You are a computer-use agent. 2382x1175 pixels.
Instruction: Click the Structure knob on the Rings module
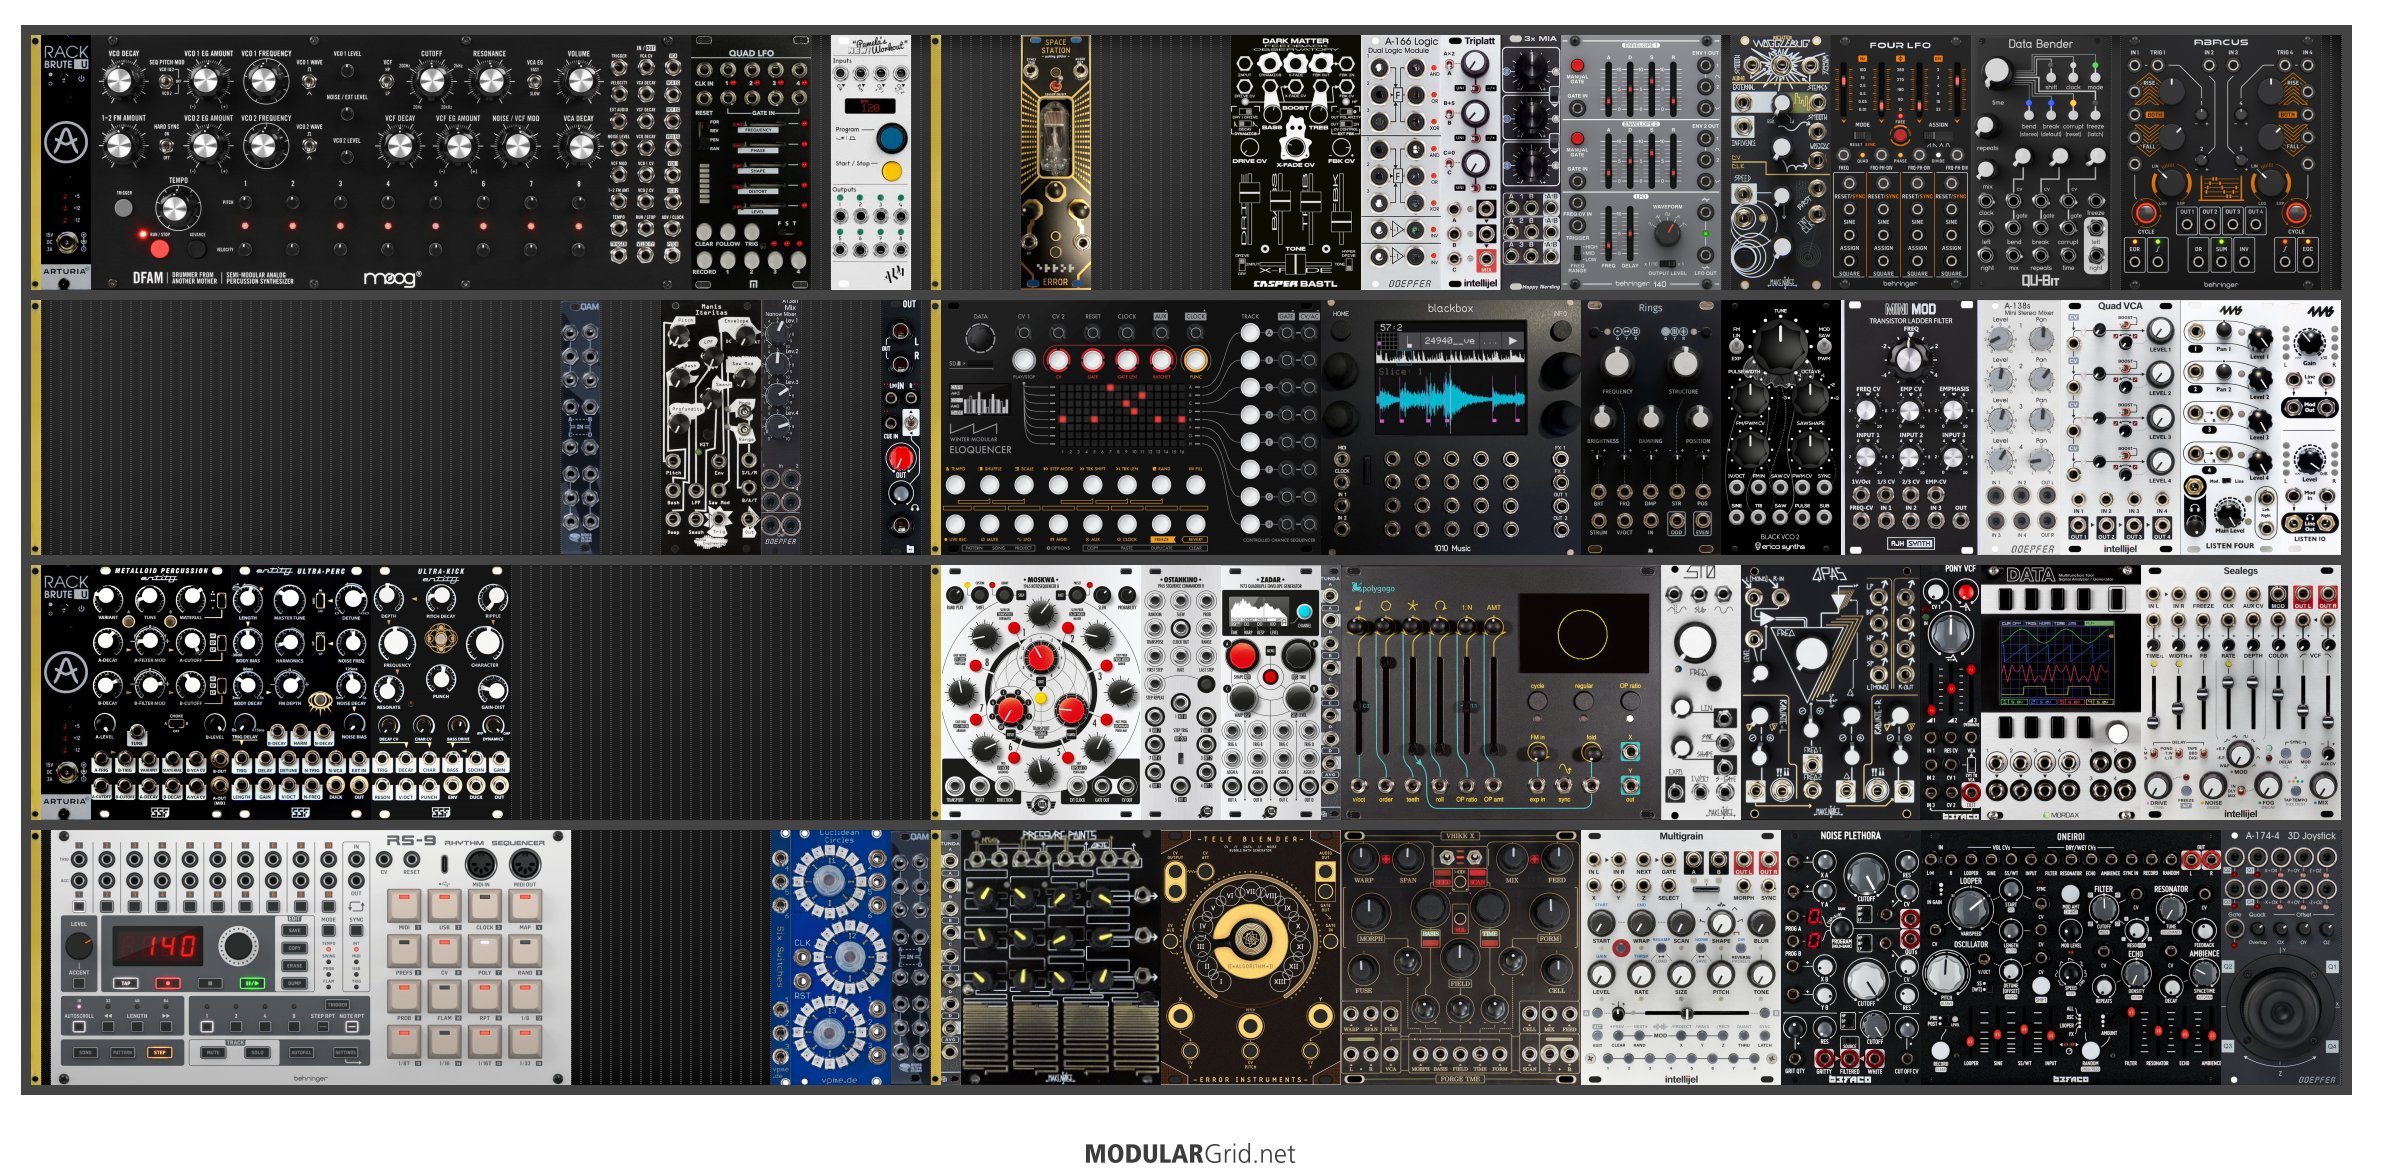click(x=1684, y=362)
